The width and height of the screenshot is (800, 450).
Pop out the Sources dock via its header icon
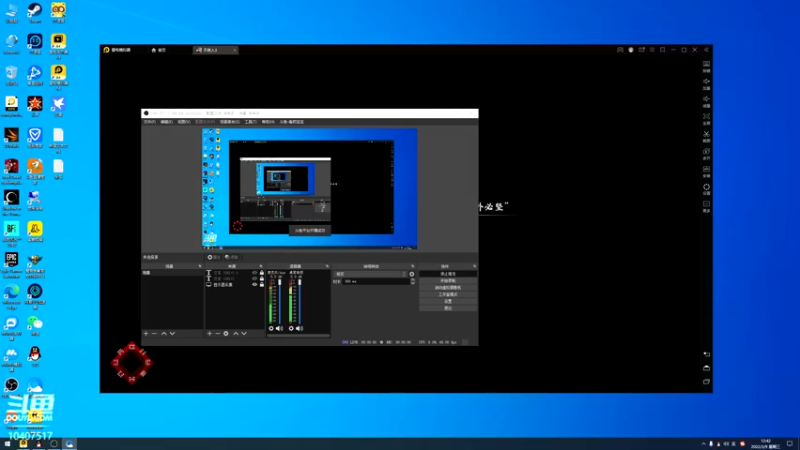261,266
